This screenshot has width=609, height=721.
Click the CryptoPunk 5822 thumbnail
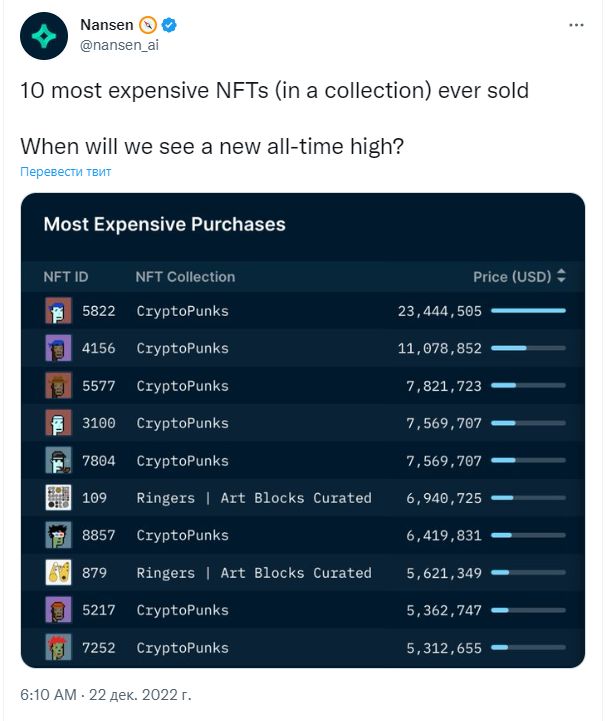58,311
